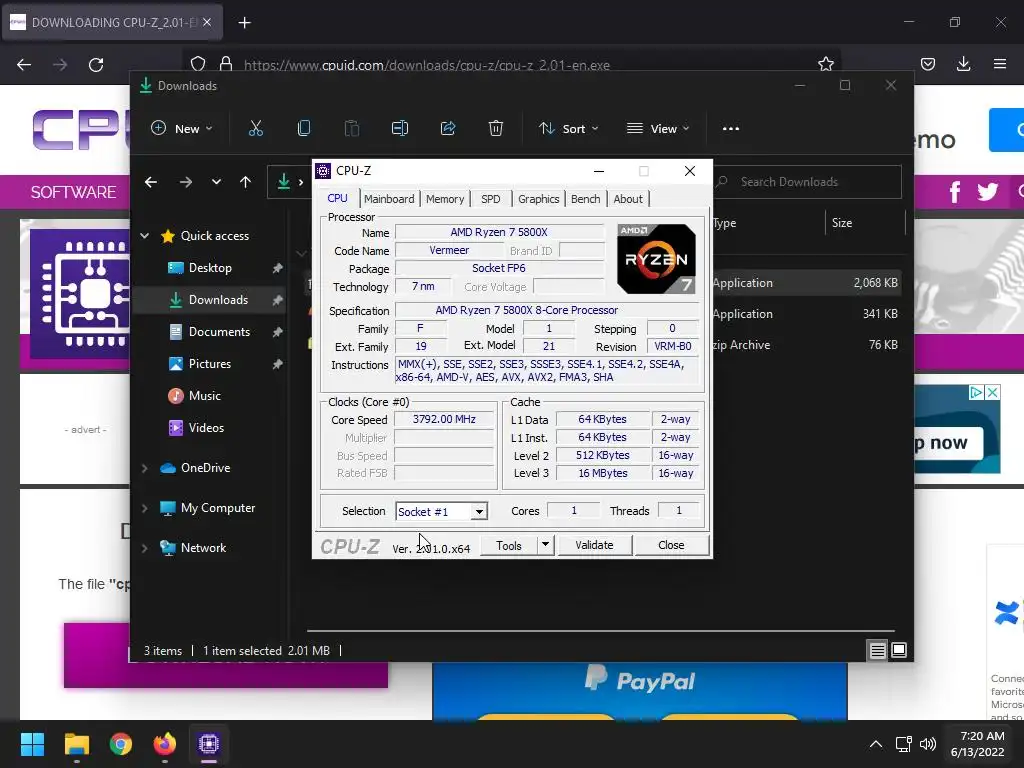Open the Sort dropdown menu

coord(568,129)
